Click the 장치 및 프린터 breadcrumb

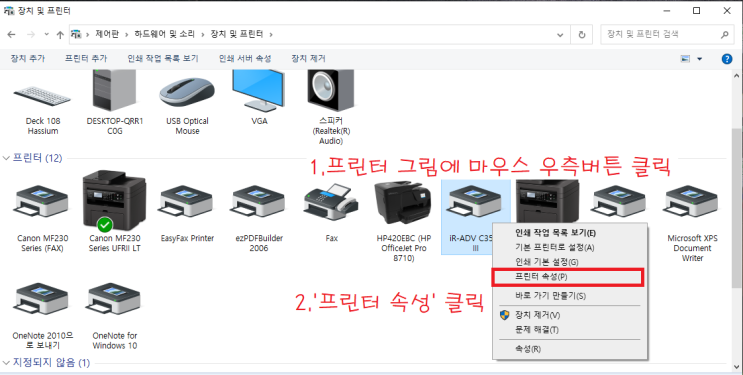click(236, 34)
